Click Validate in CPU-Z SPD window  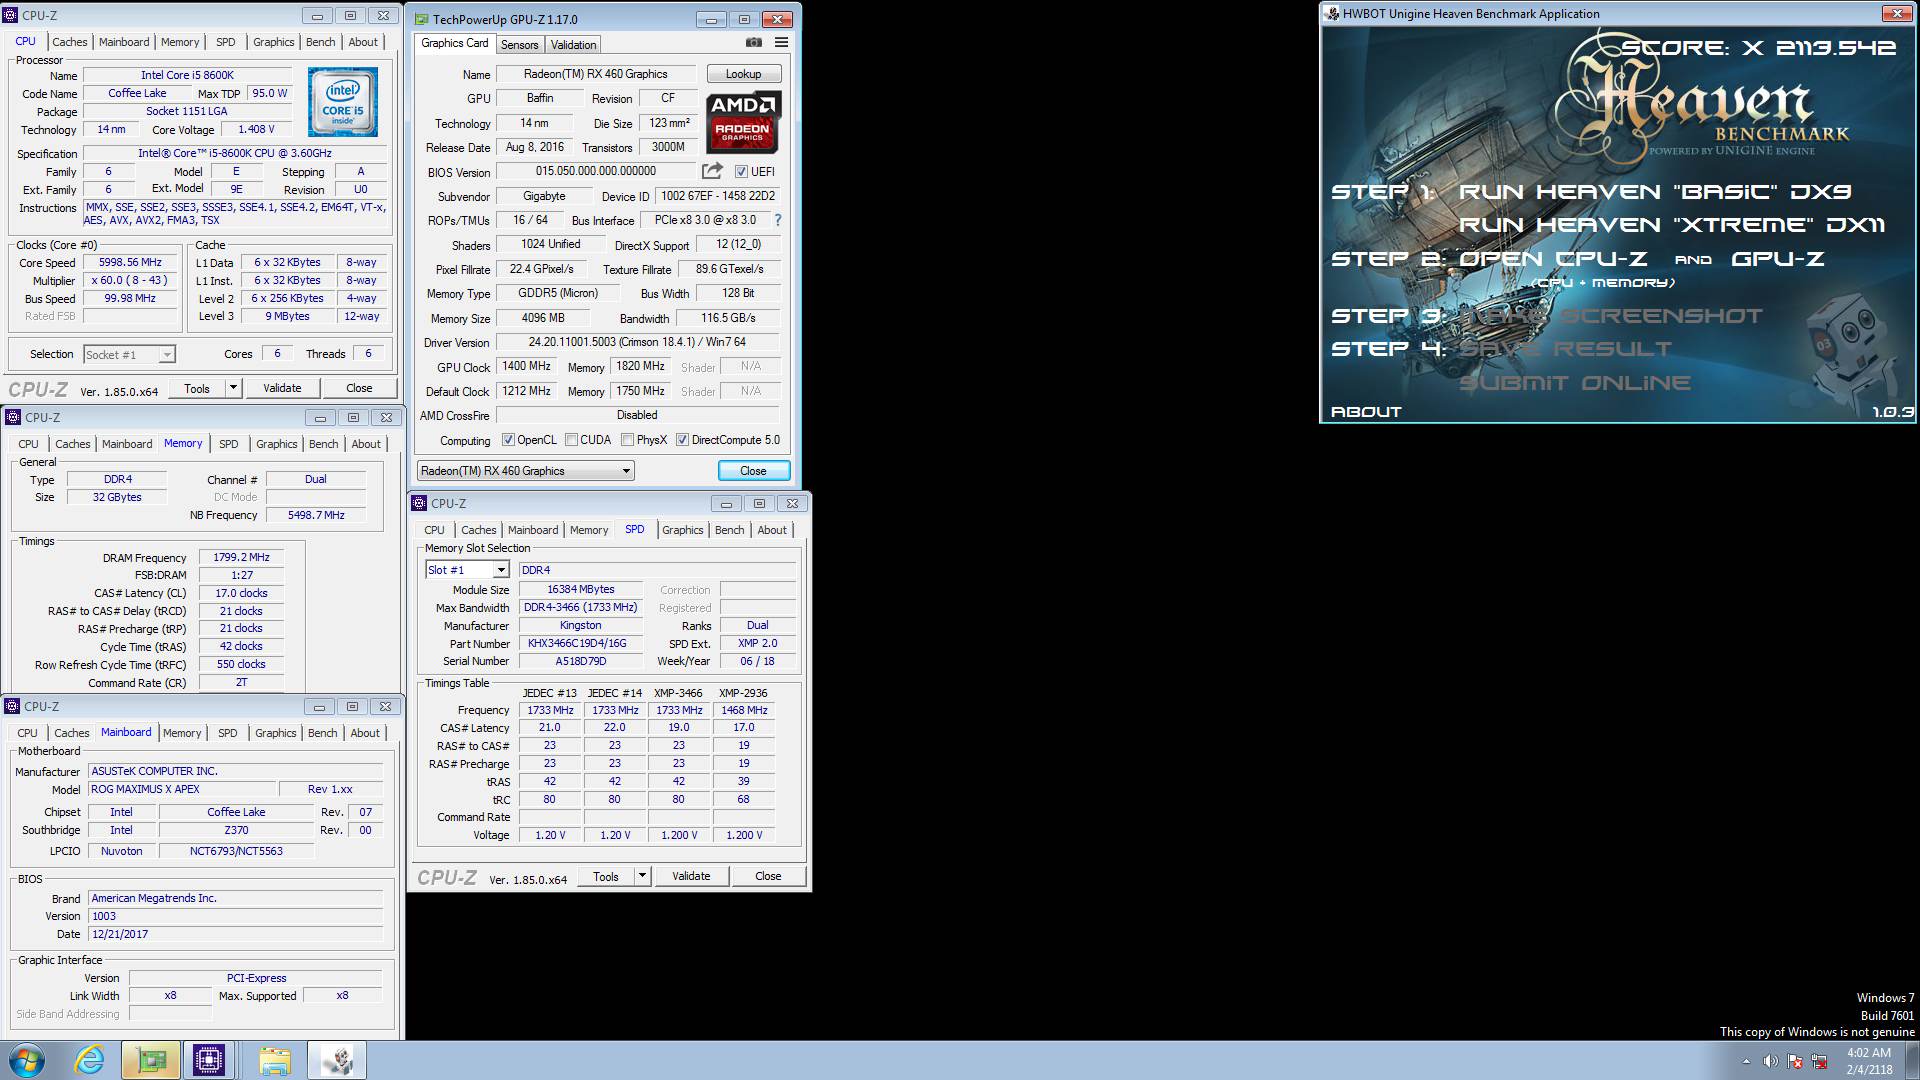[x=691, y=876]
